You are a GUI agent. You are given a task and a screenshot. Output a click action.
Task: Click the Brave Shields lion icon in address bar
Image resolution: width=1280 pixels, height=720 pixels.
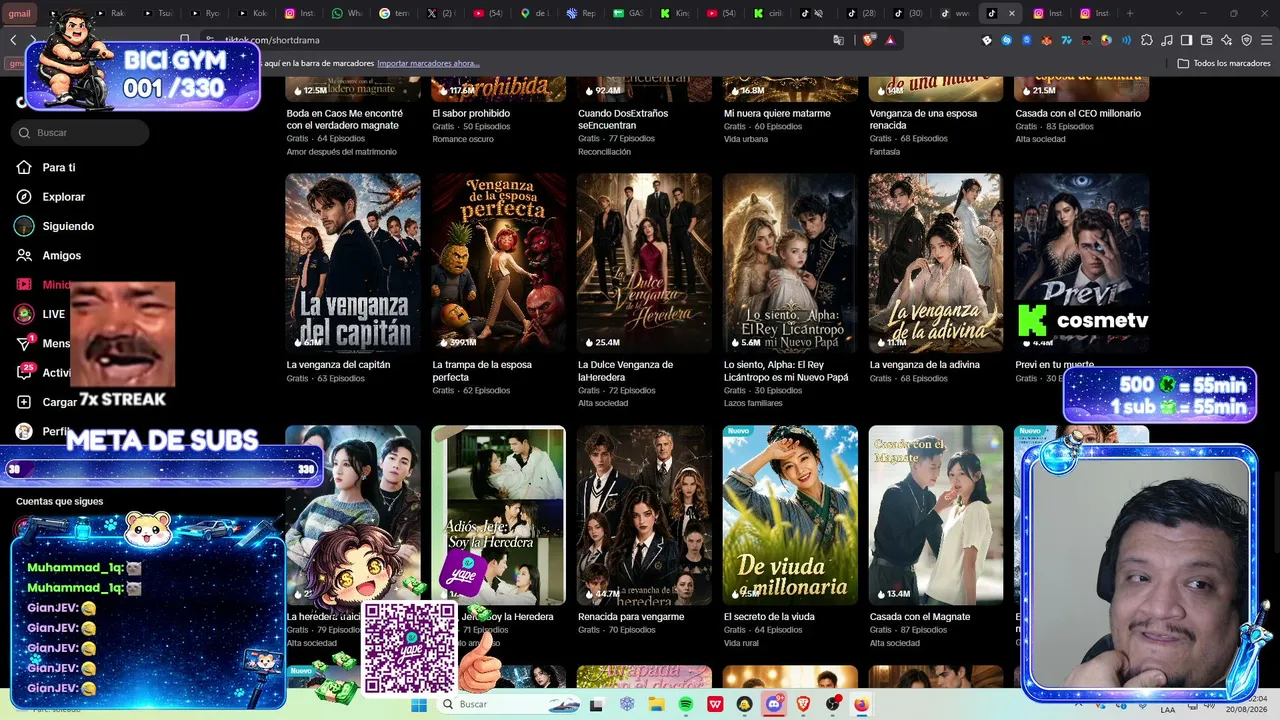point(868,40)
